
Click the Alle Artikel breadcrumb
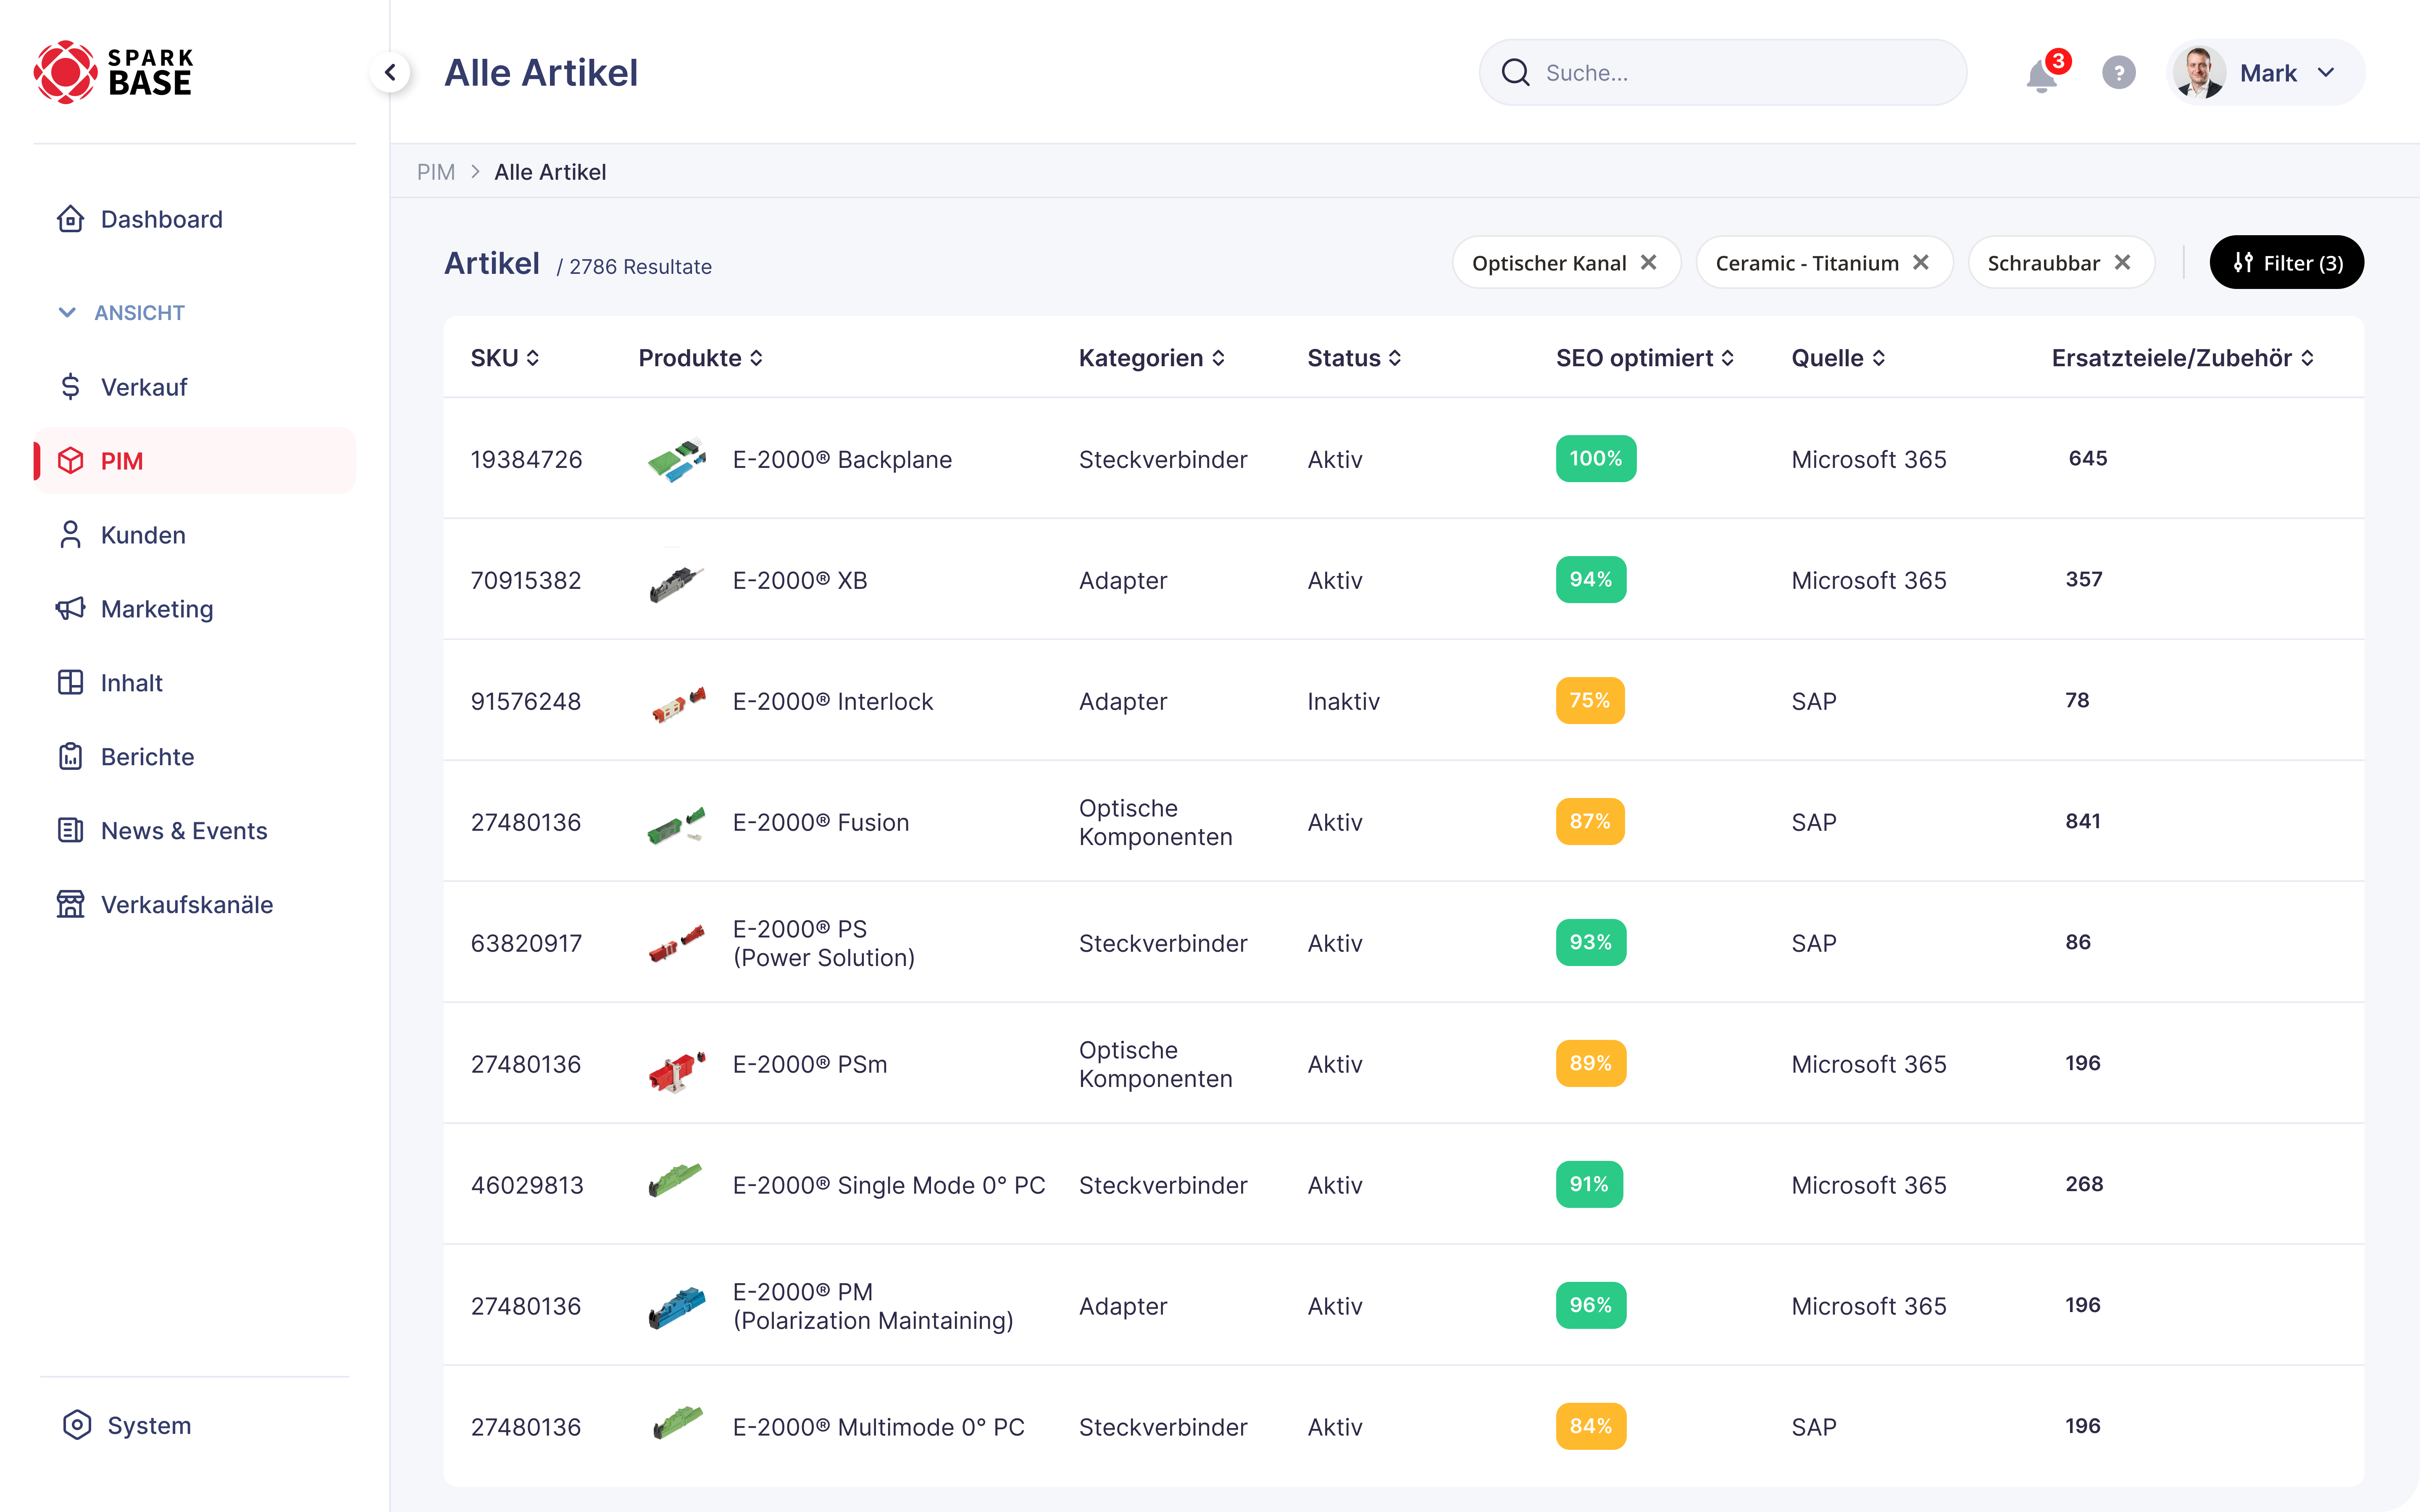click(550, 172)
